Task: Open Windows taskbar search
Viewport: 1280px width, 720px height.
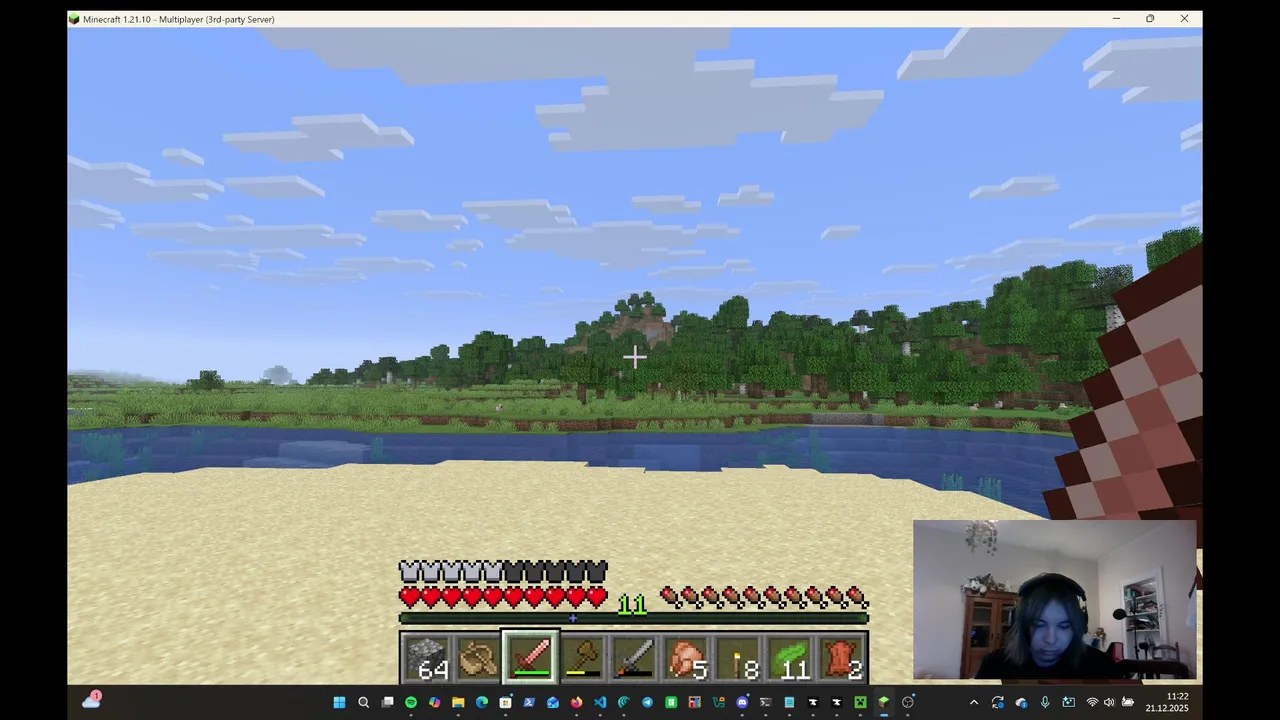Action: (x=364, y=702)
